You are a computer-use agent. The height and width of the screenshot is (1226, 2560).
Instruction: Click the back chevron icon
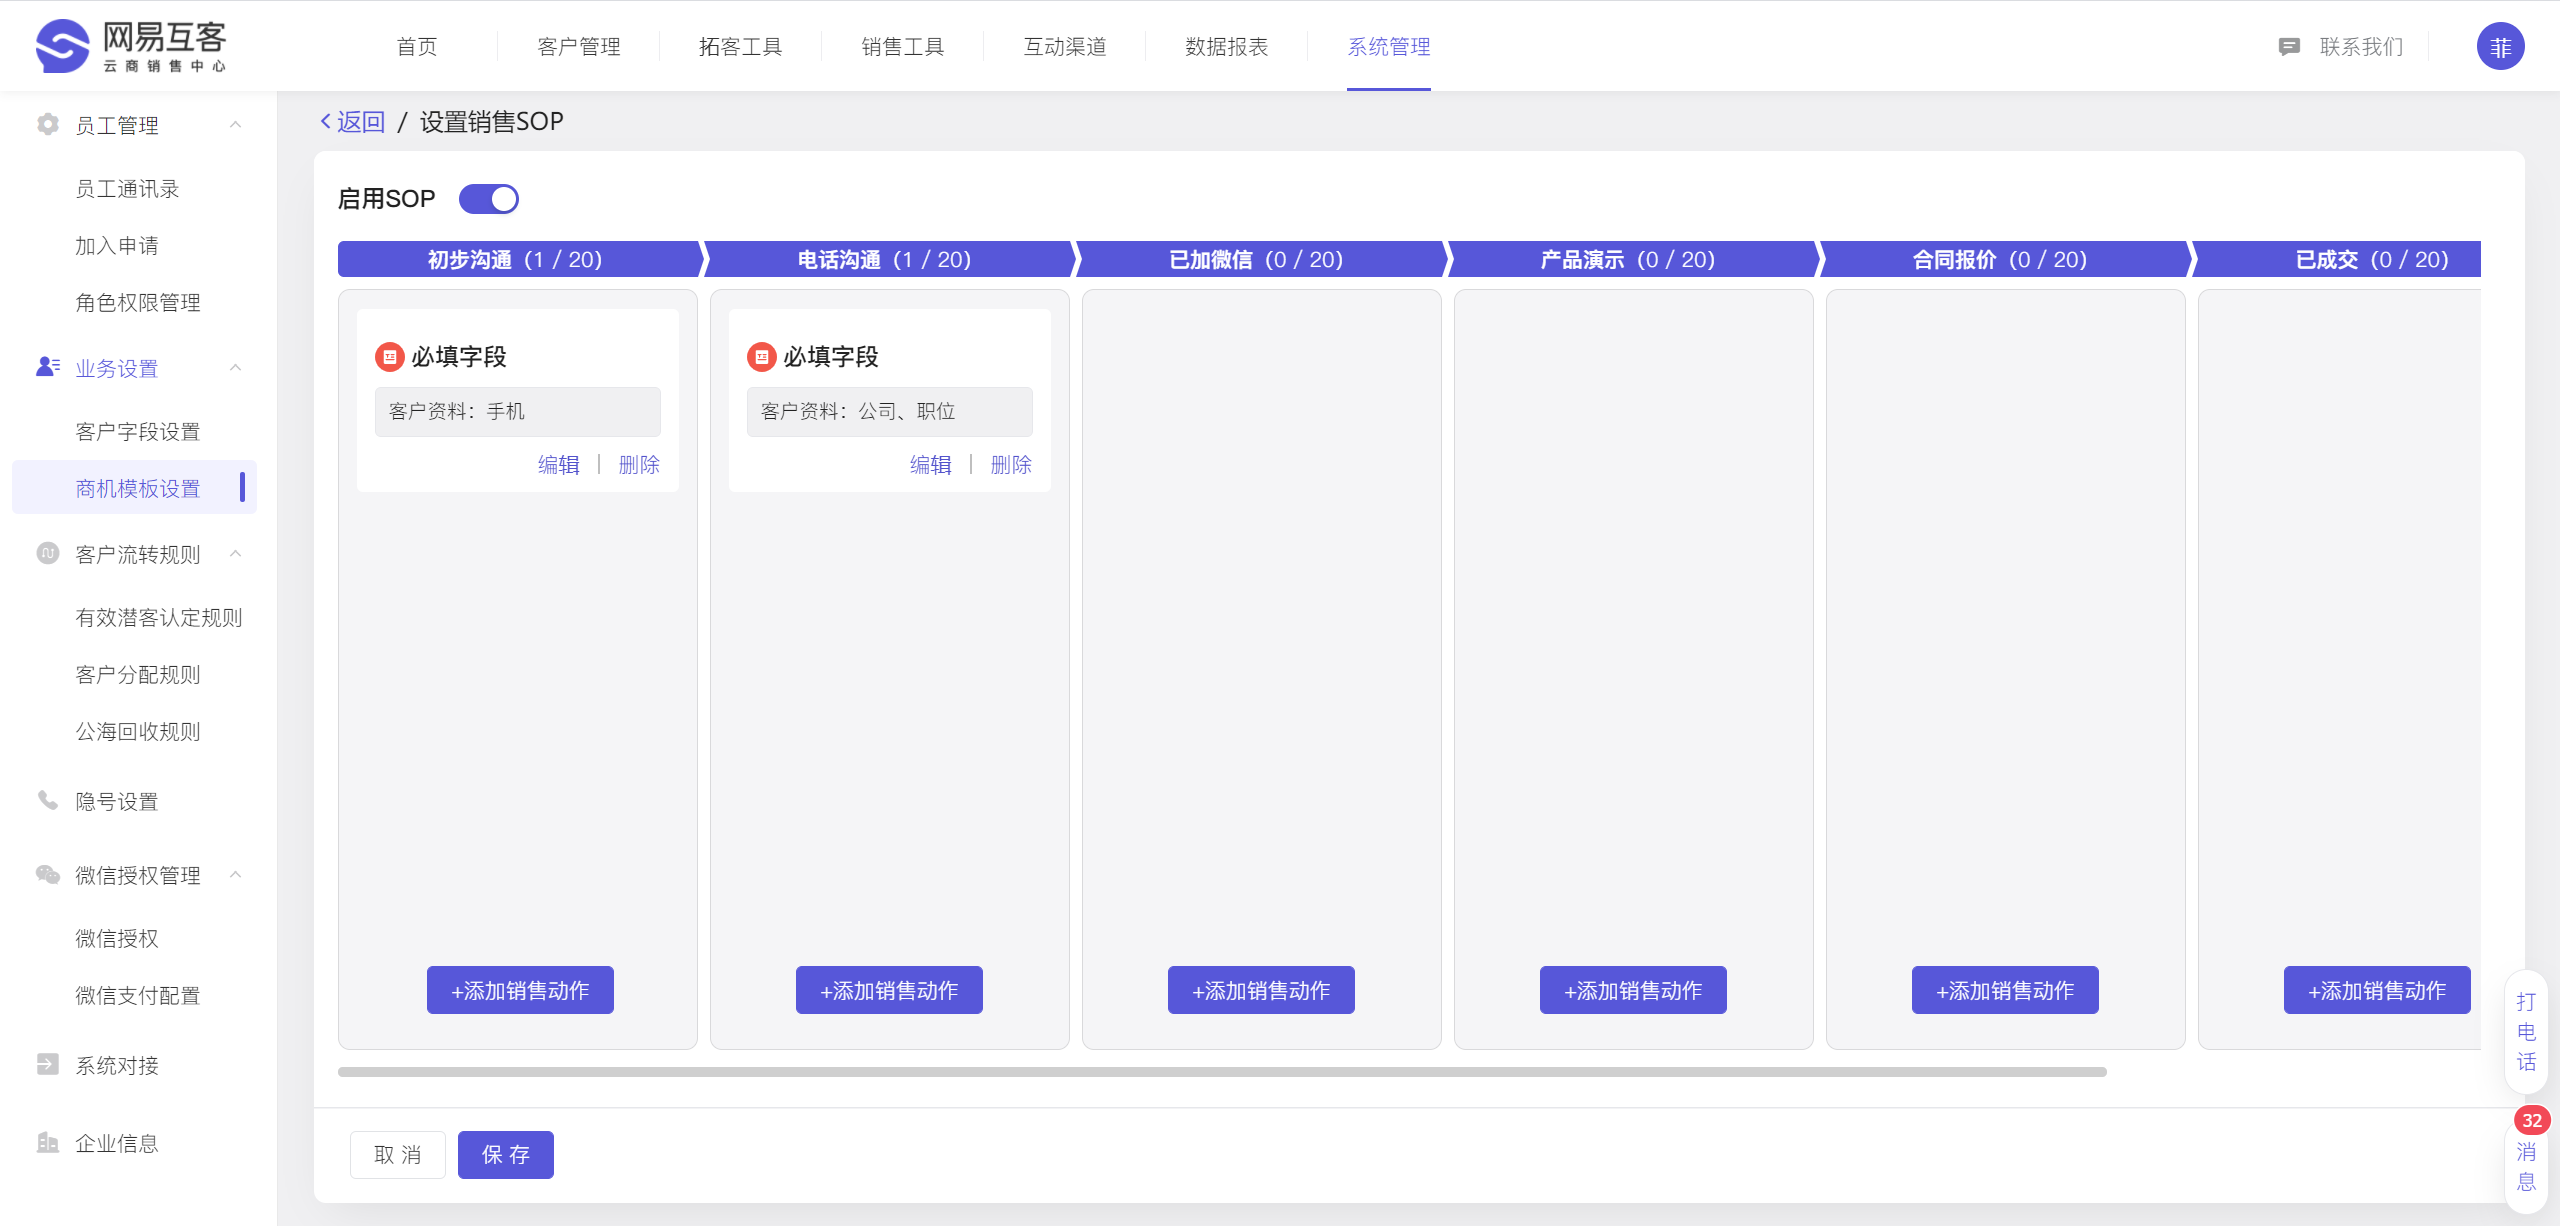tap(325, 121)
